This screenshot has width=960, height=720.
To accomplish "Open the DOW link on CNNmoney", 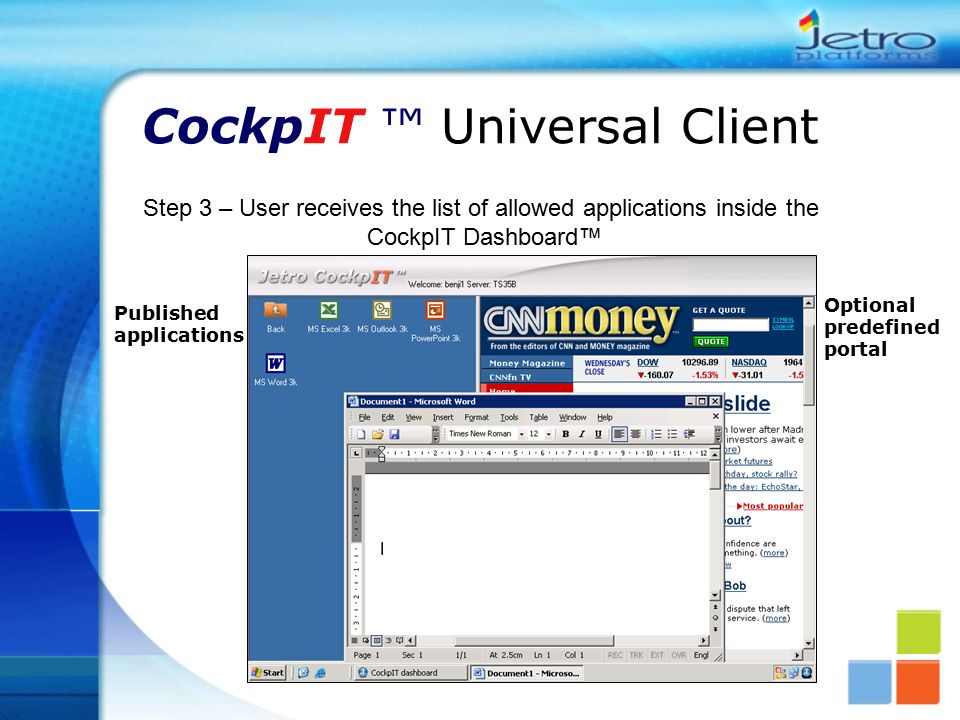I will [647, 362].
